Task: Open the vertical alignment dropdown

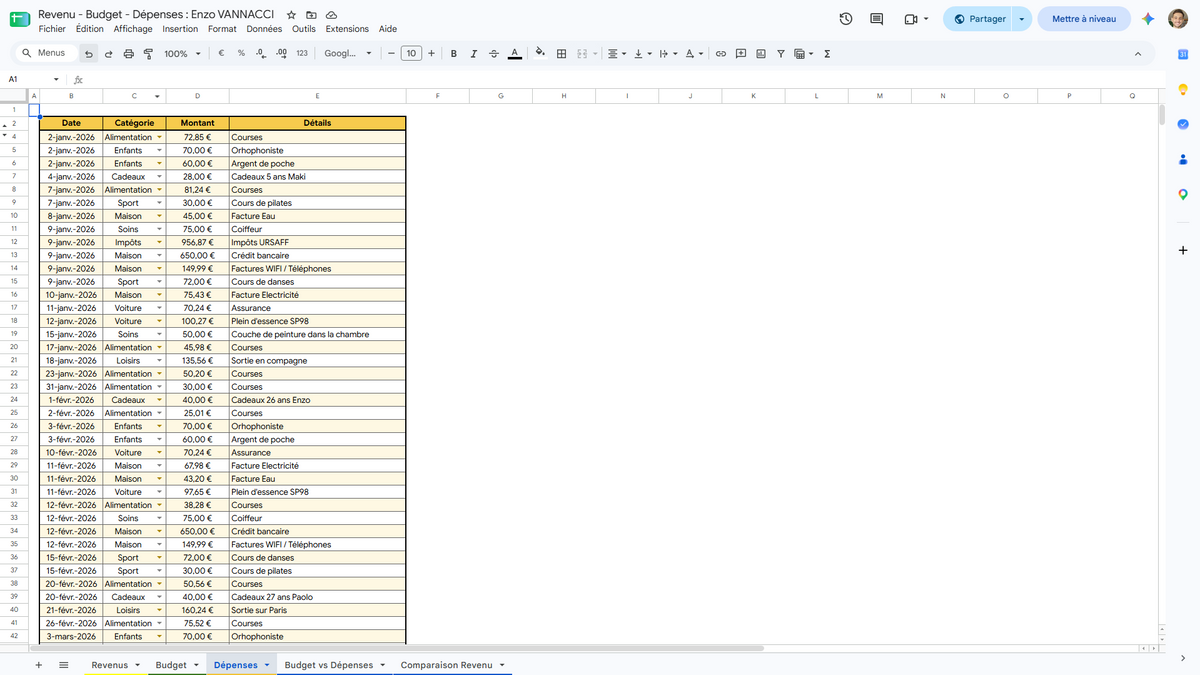Action: pyautogui.click(x=642, y=54)
